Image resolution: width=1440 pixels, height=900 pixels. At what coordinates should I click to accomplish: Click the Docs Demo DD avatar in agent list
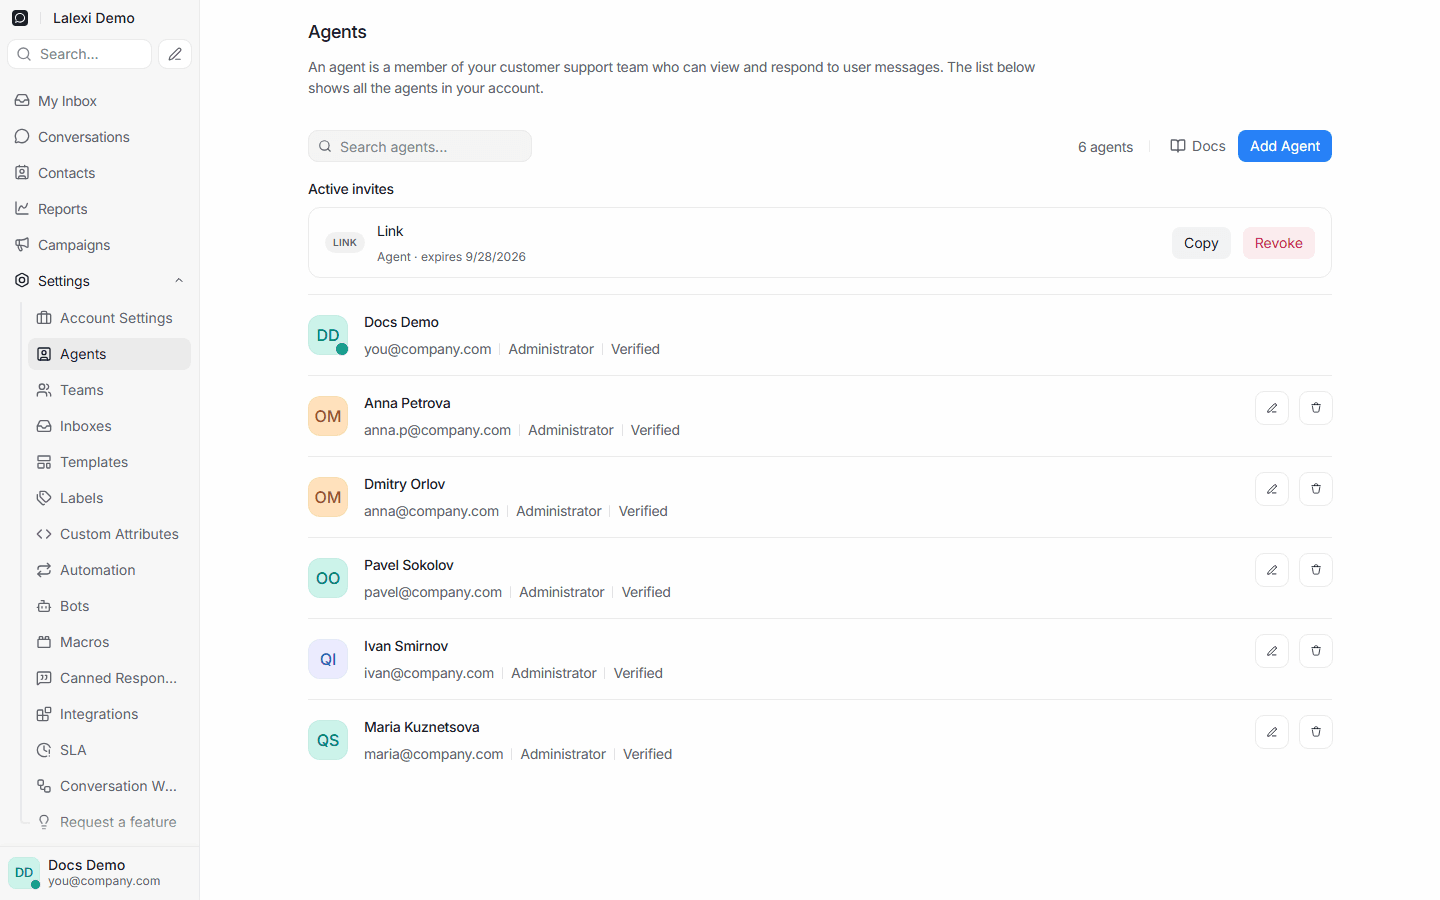(328, 335)
